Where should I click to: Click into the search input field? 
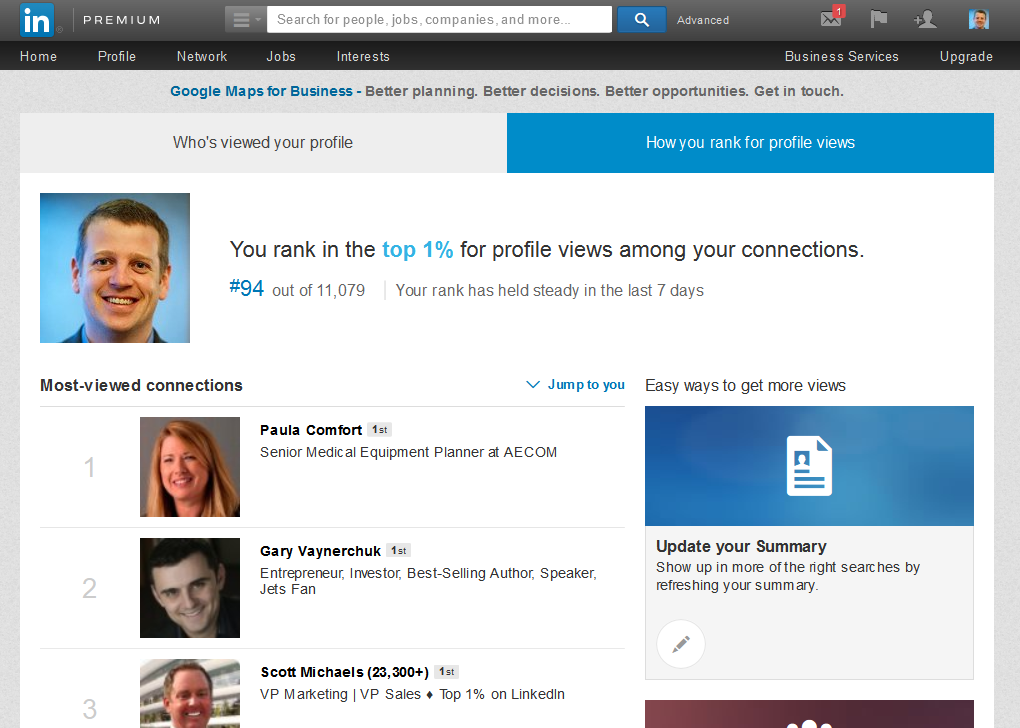pos(438,19)
